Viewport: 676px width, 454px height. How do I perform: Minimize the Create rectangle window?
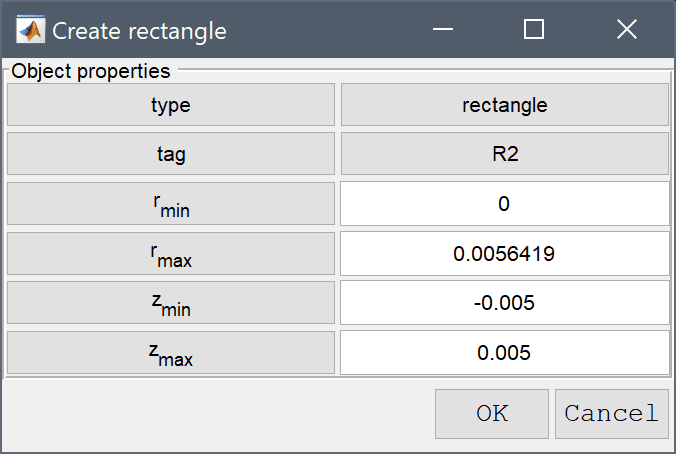click(443, 29)
